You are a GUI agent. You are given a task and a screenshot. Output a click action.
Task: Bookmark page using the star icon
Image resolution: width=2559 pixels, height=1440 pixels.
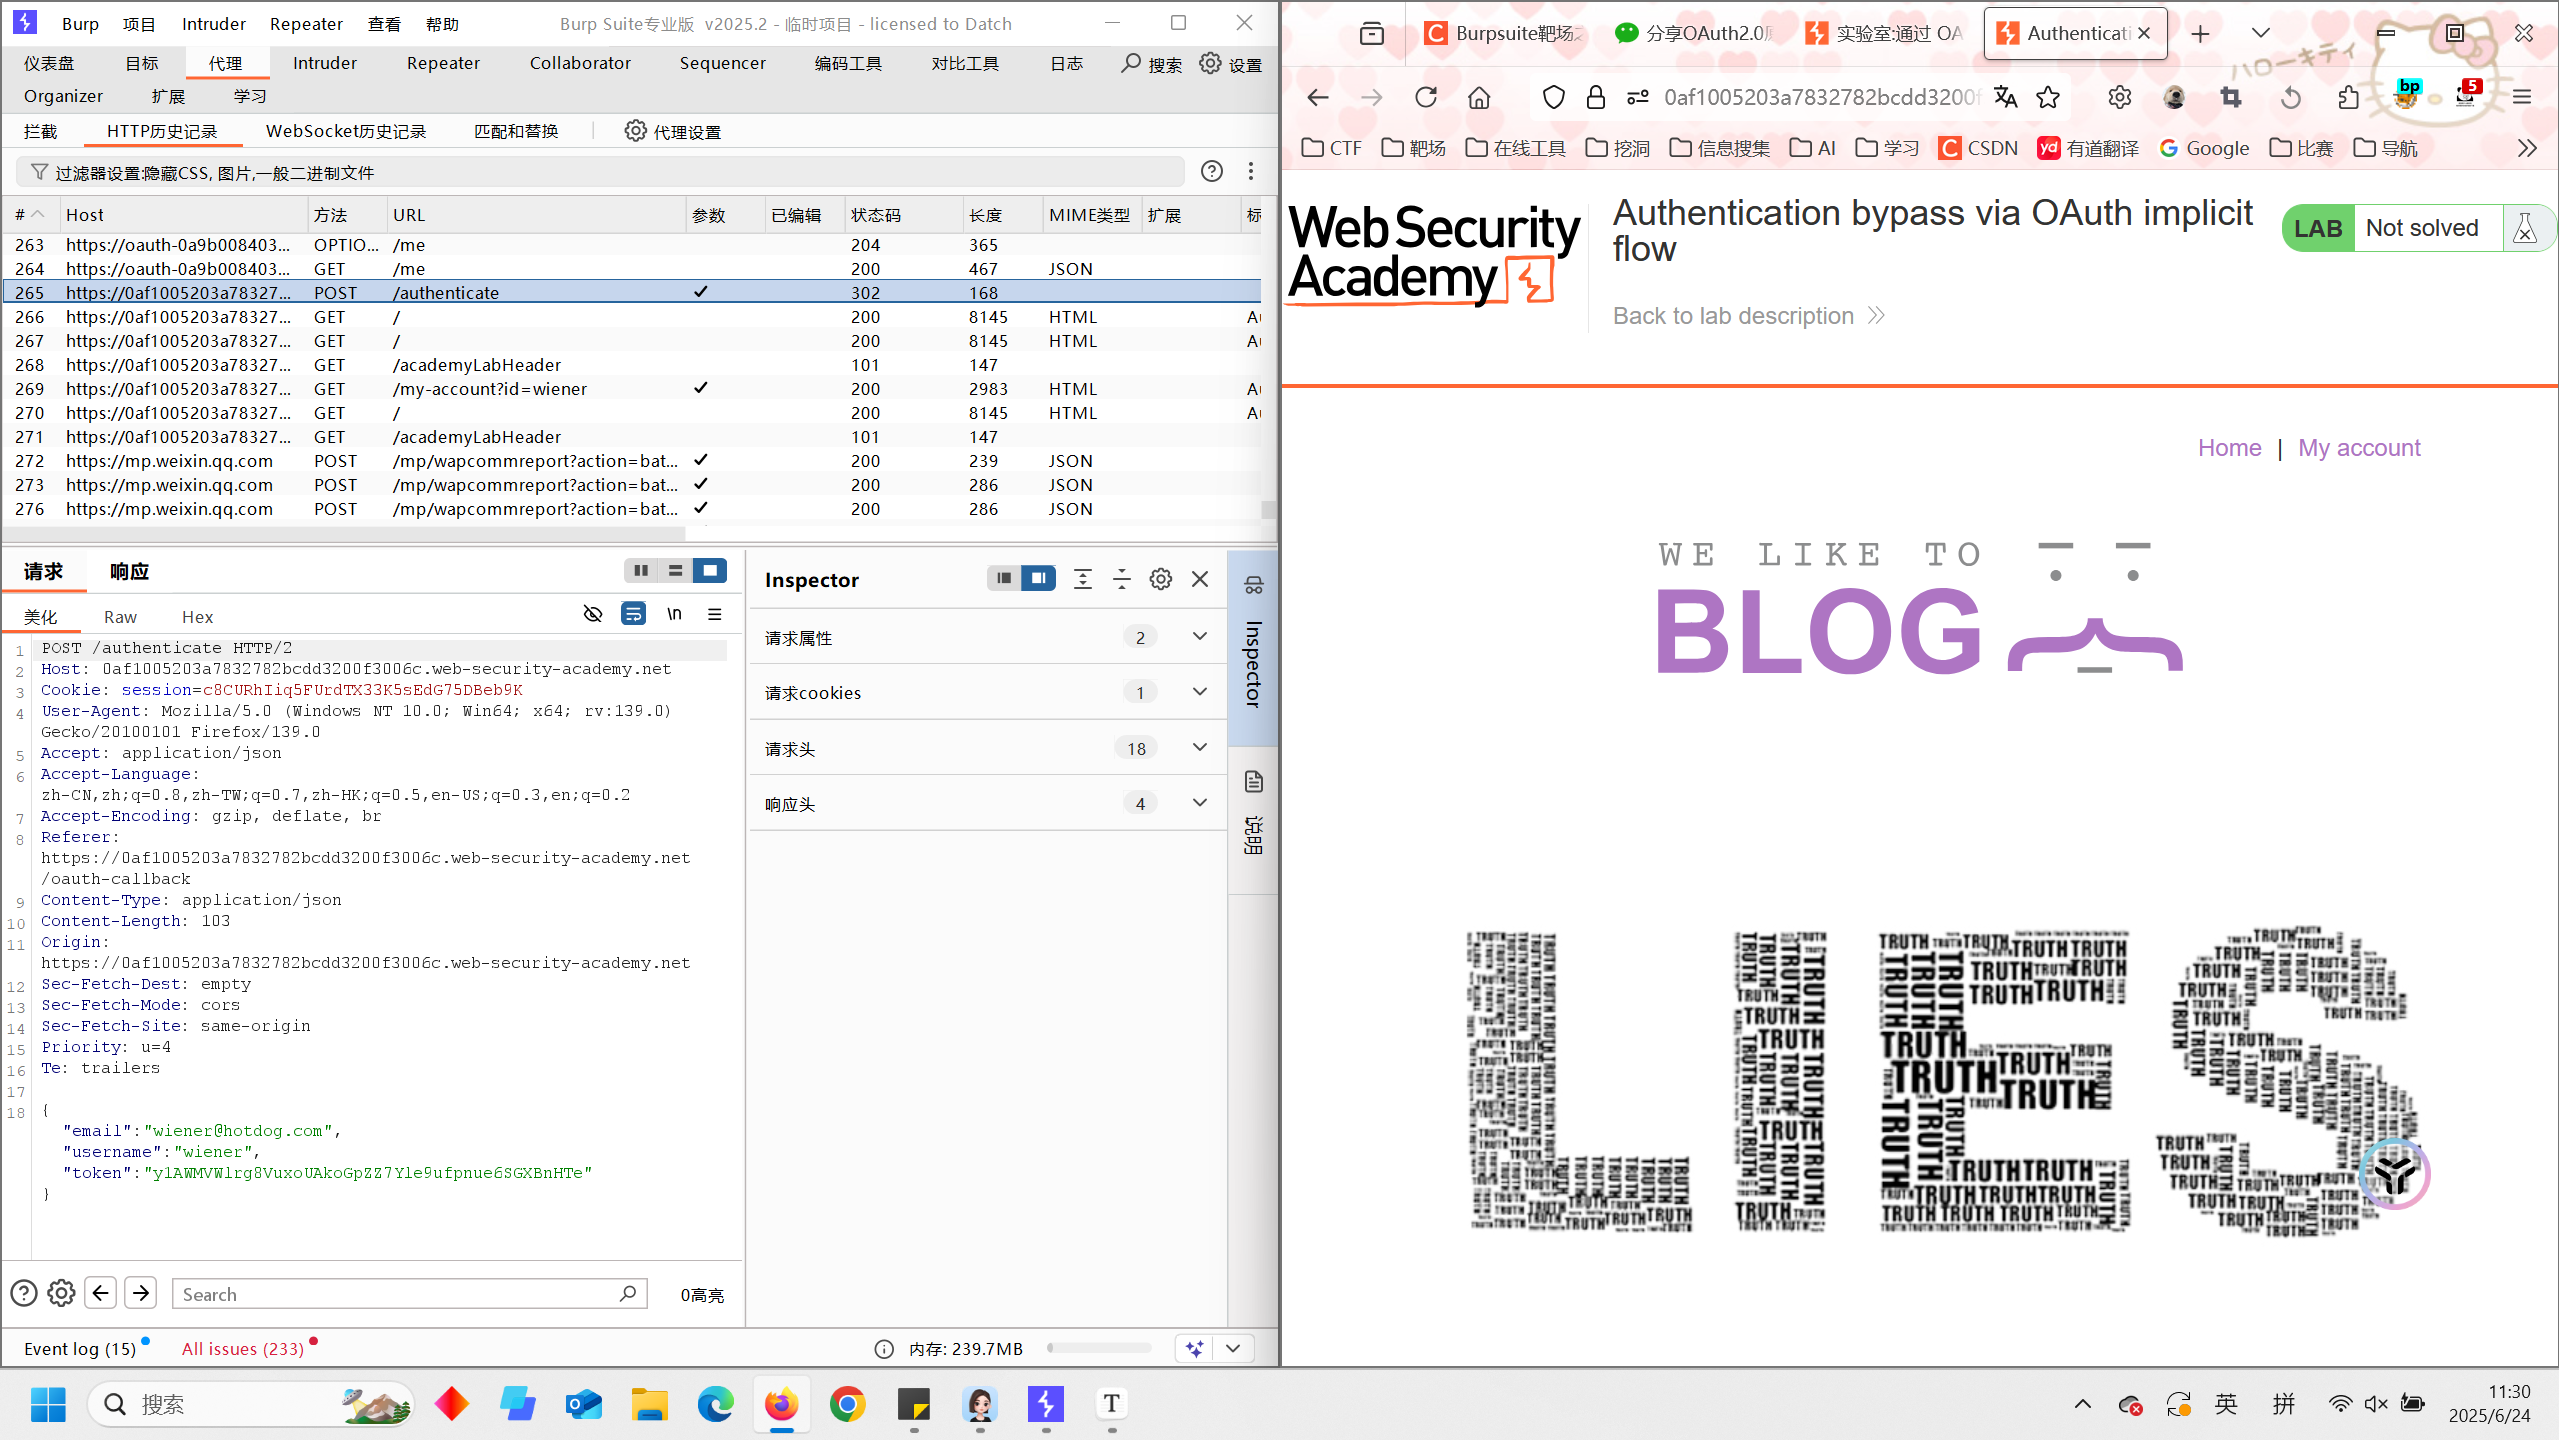pos(2048,97)
